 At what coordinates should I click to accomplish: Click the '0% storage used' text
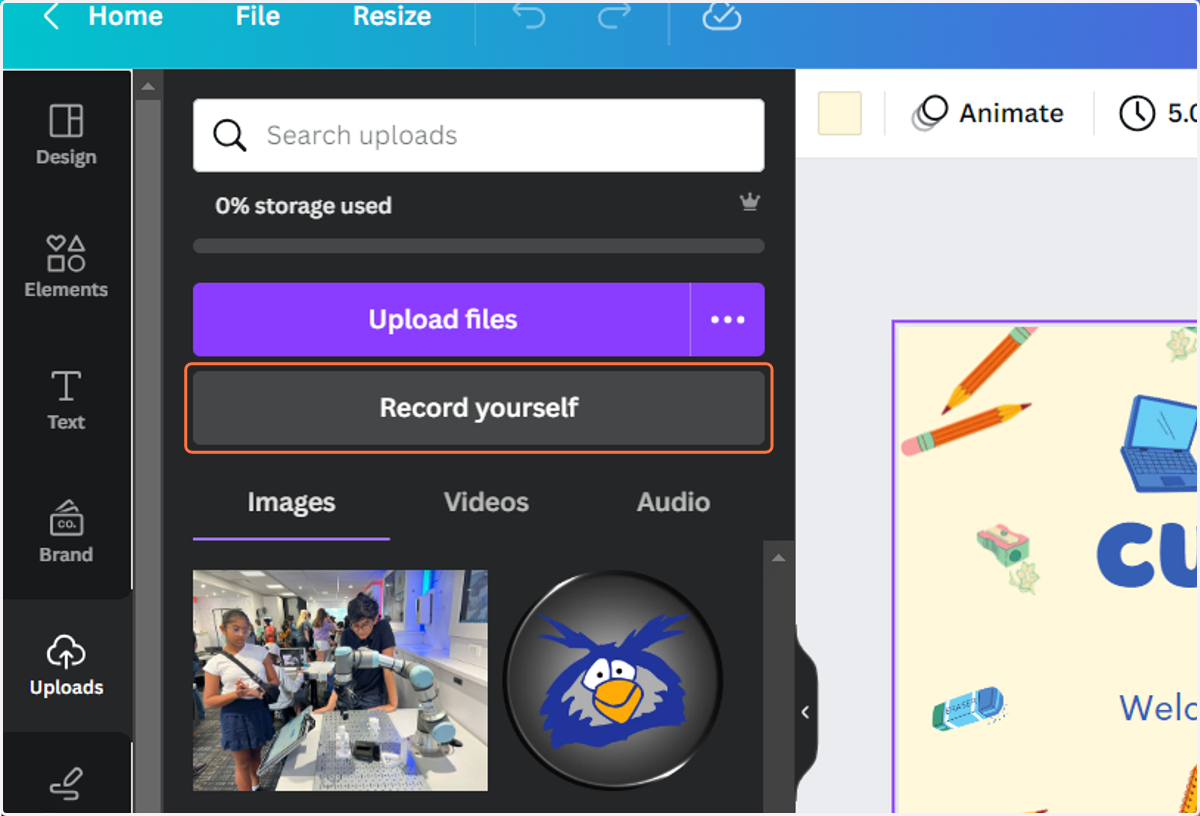pyautogui.click(x=303, y=206)
